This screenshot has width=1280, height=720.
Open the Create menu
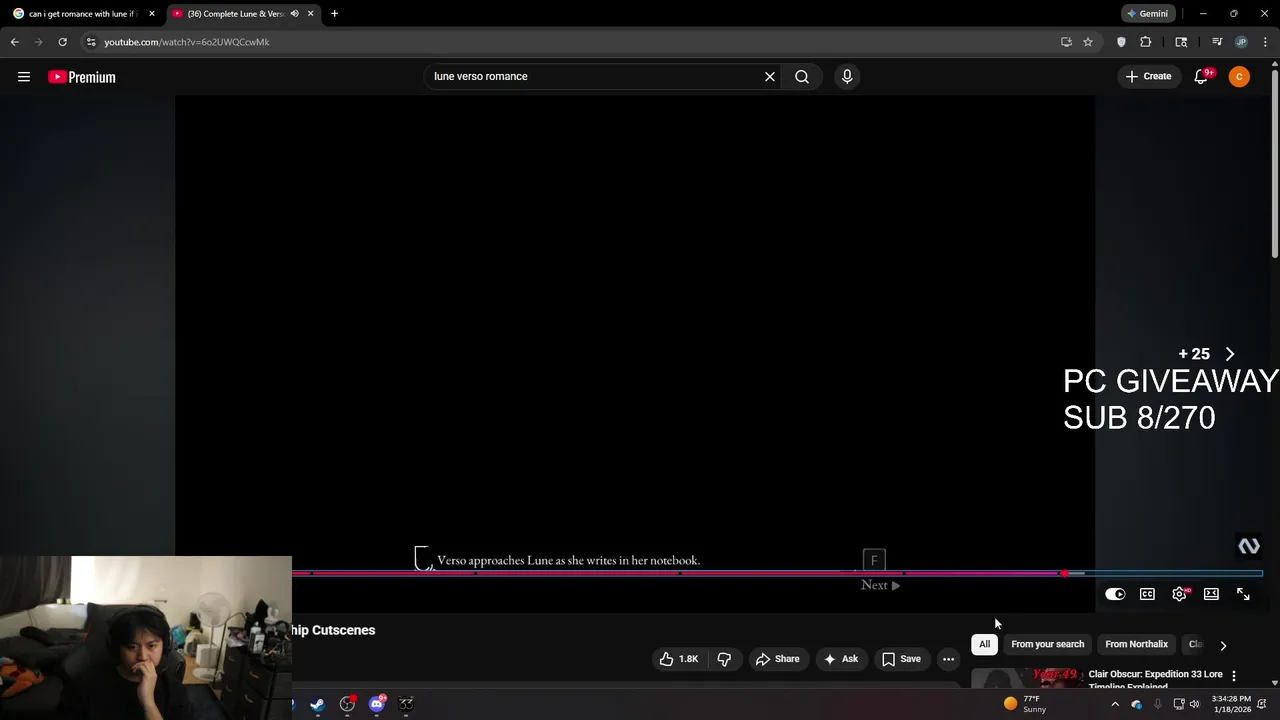(1148, 76)
